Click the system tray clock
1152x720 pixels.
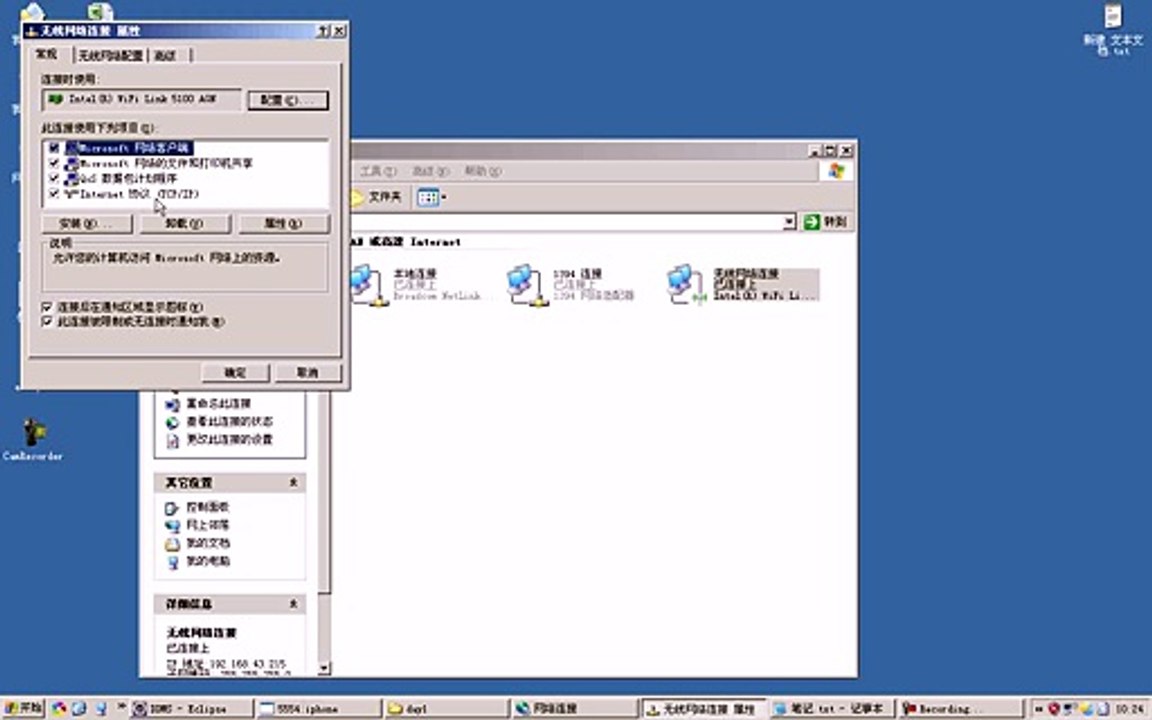1130,710
